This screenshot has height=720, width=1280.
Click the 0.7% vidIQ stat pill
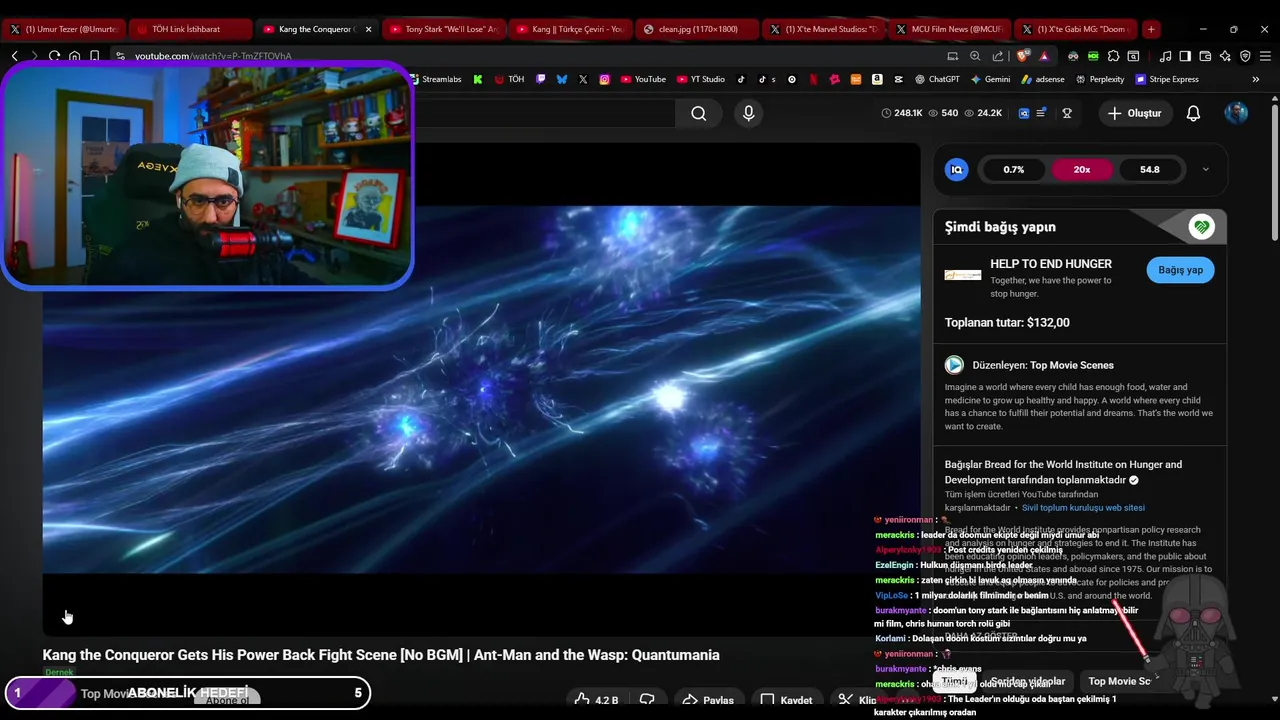click(x=1014, y=170)
